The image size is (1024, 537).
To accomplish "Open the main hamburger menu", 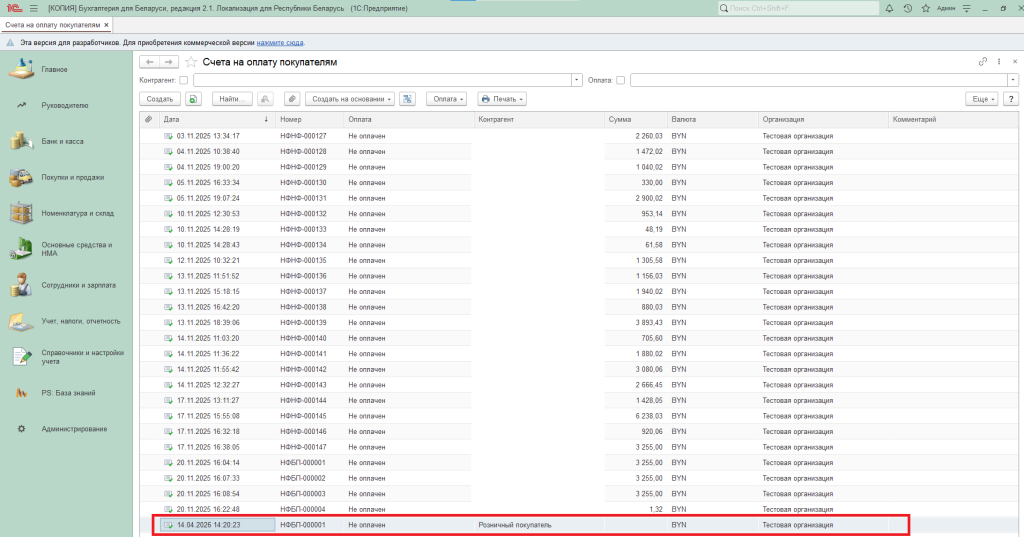I will pos(31,8).
